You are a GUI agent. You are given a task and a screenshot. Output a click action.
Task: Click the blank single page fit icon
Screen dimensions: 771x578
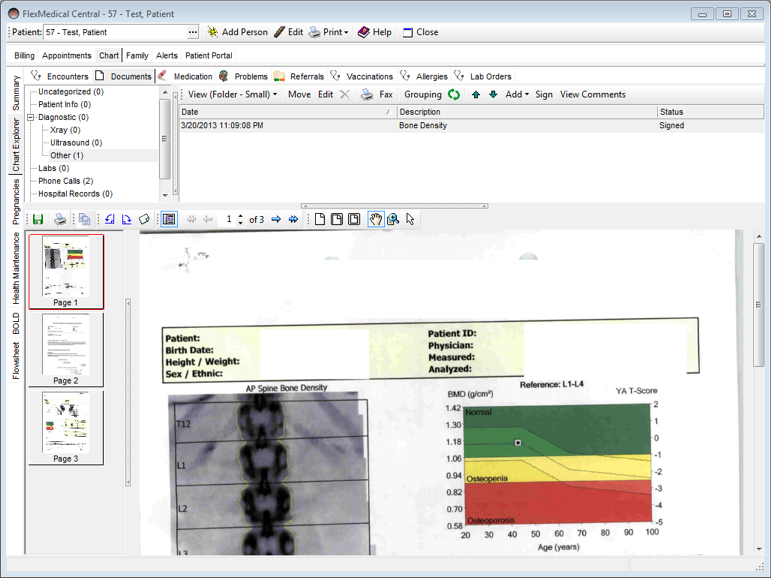click(320, 219)
